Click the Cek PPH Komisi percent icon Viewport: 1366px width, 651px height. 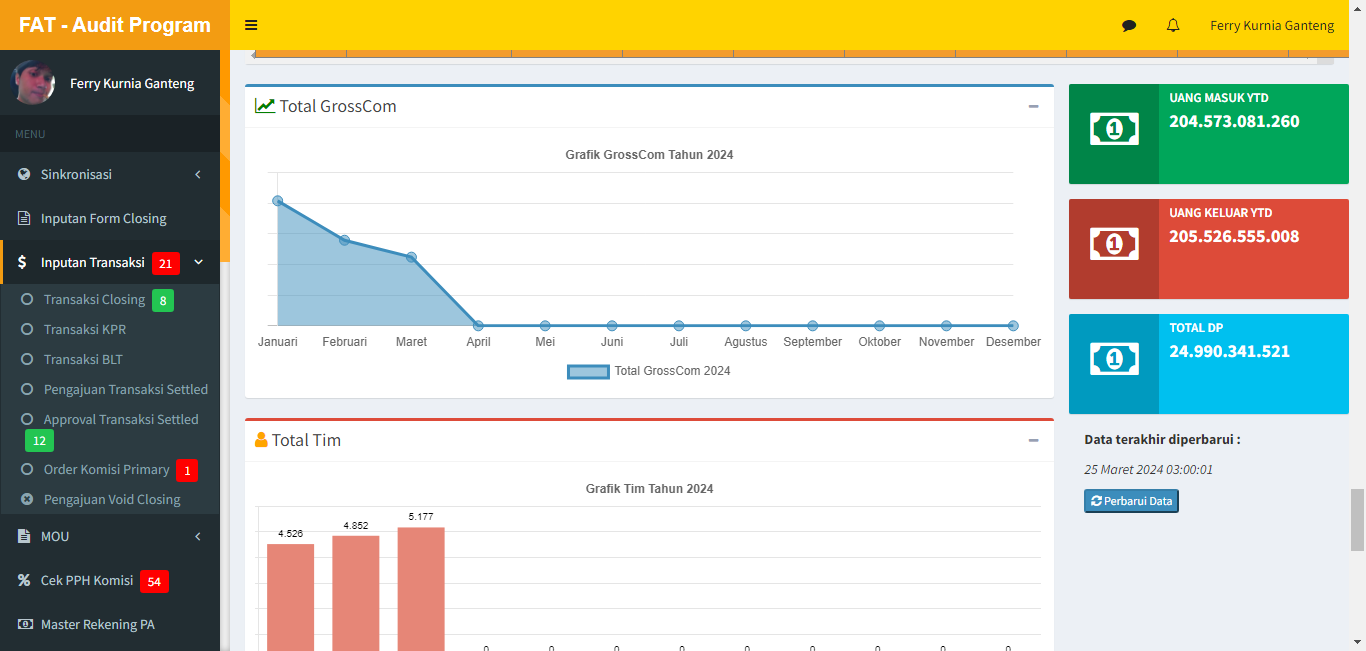click(24, 580)
